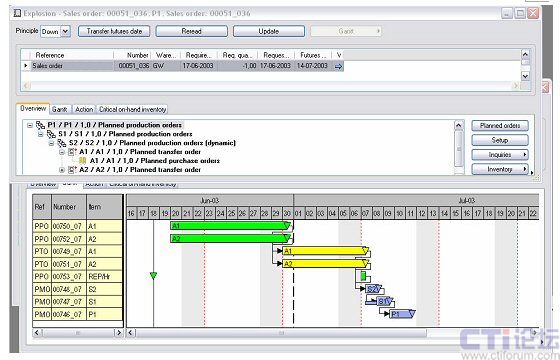Click the Transfer futures date button

coord(114,31)
